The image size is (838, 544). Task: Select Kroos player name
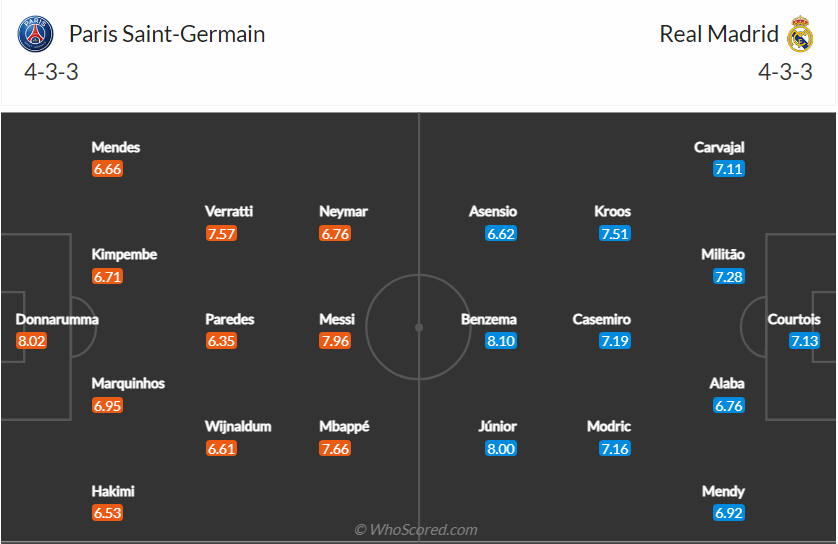pyautogui.click(x=612, y=212)
